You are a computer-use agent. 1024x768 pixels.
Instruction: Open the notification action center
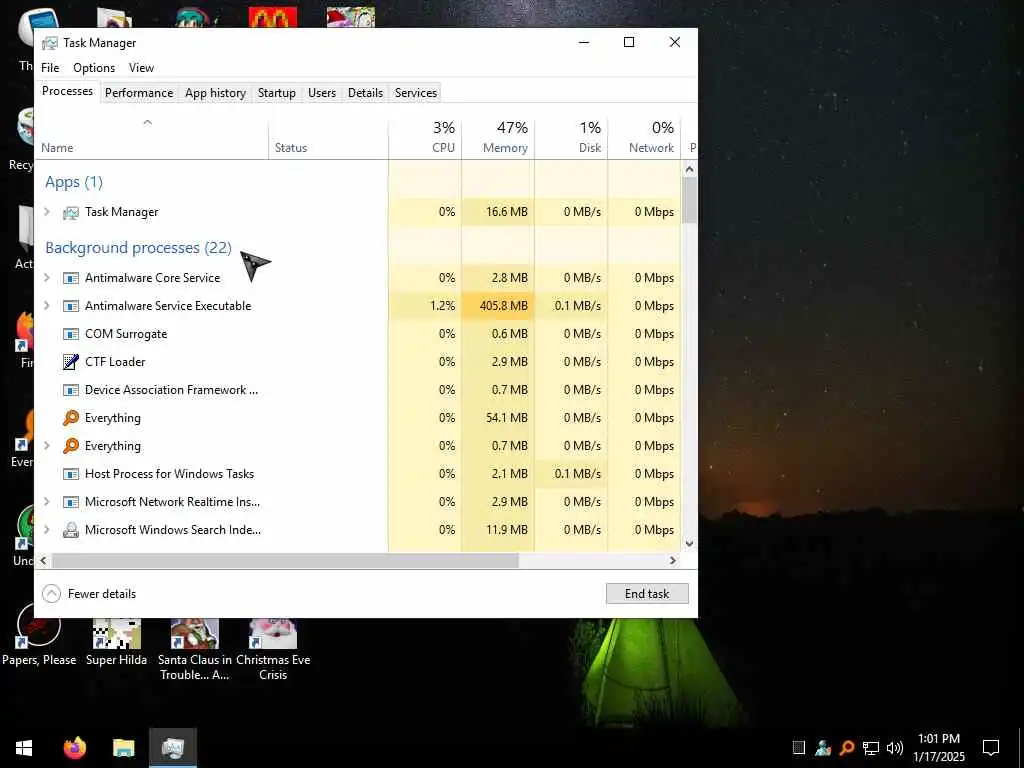[991, 748]
